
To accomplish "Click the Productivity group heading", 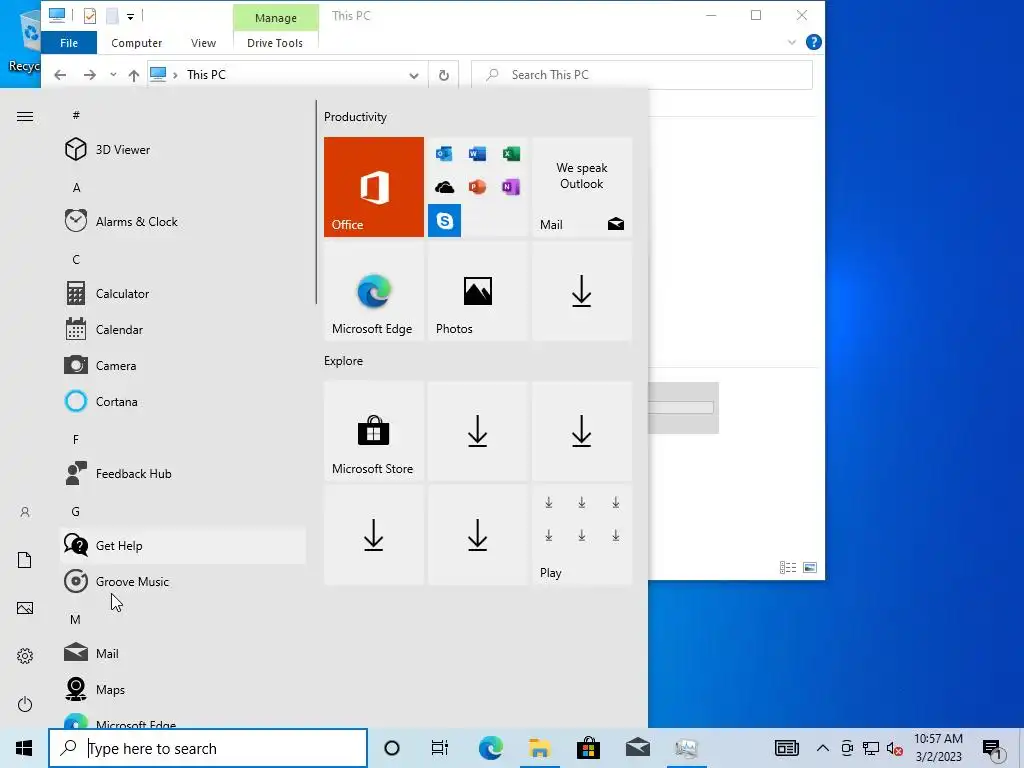I will click(x=355, y=117).
